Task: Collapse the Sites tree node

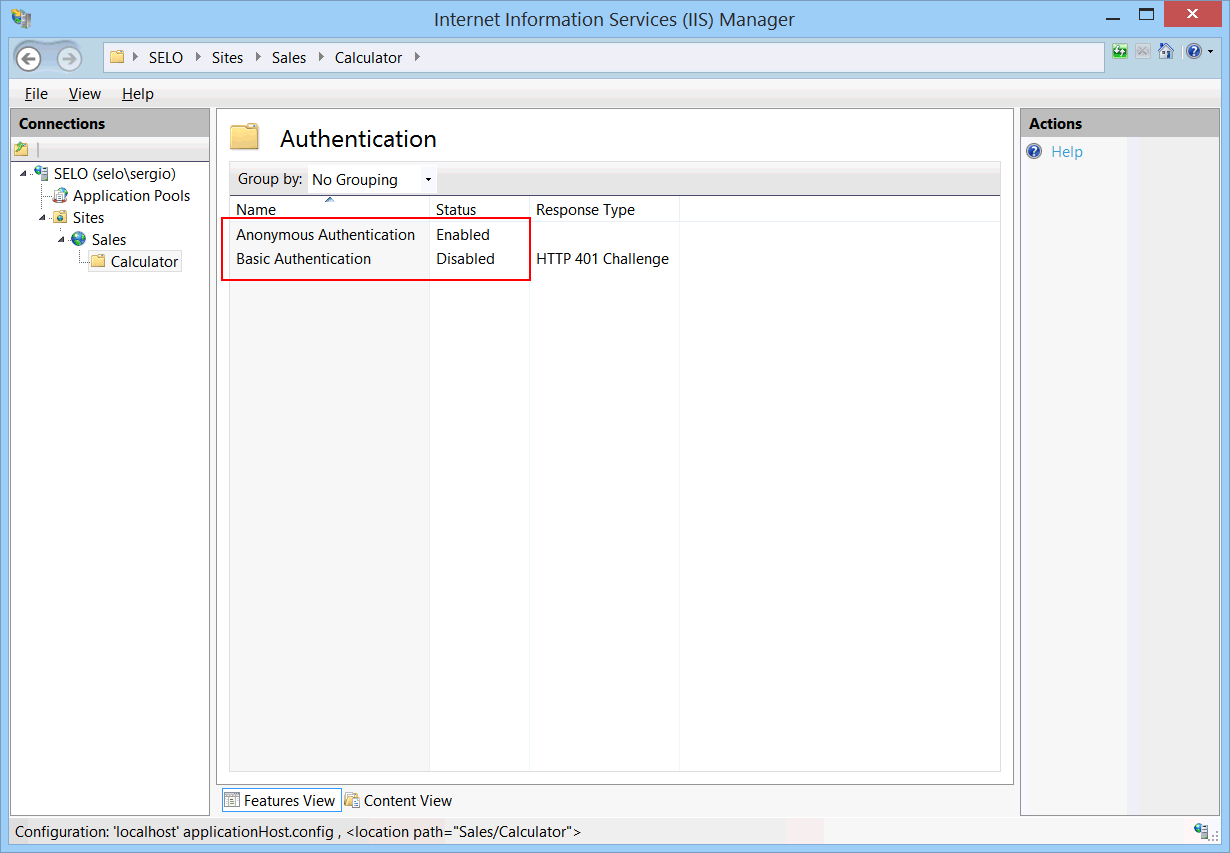Action: click(42, 218)
